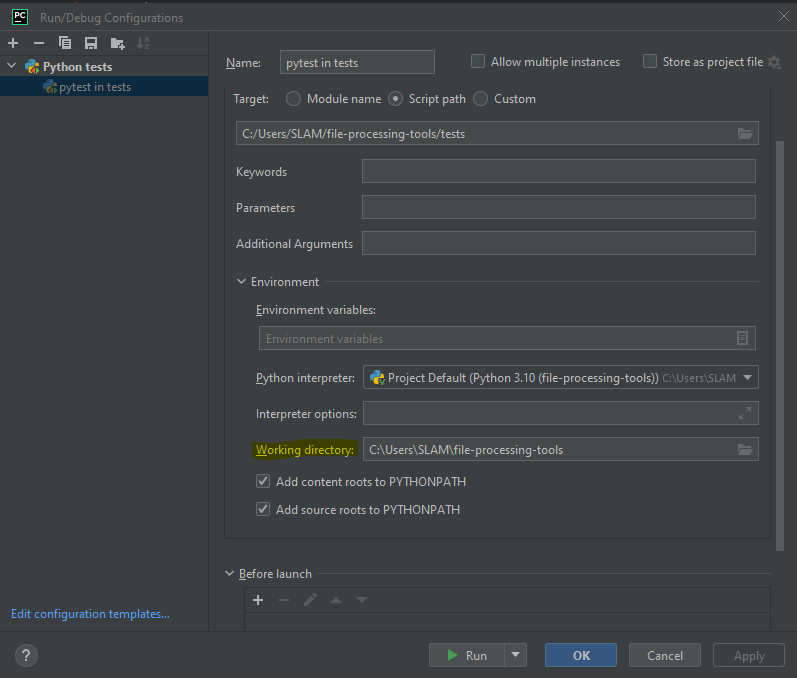Screen dimensions: 797x678
Task: Click the Python interpreter label
Action: tap(305, 378)
